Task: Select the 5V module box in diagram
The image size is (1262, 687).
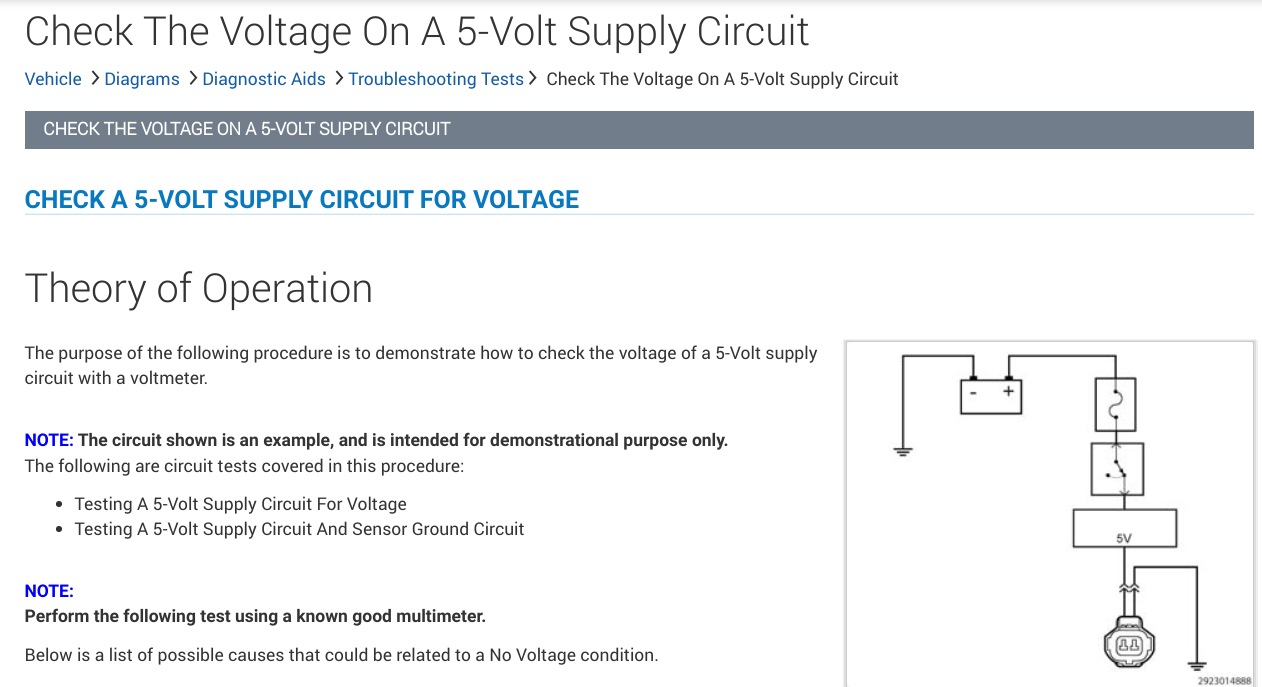Action: (x=1124, y=528)
